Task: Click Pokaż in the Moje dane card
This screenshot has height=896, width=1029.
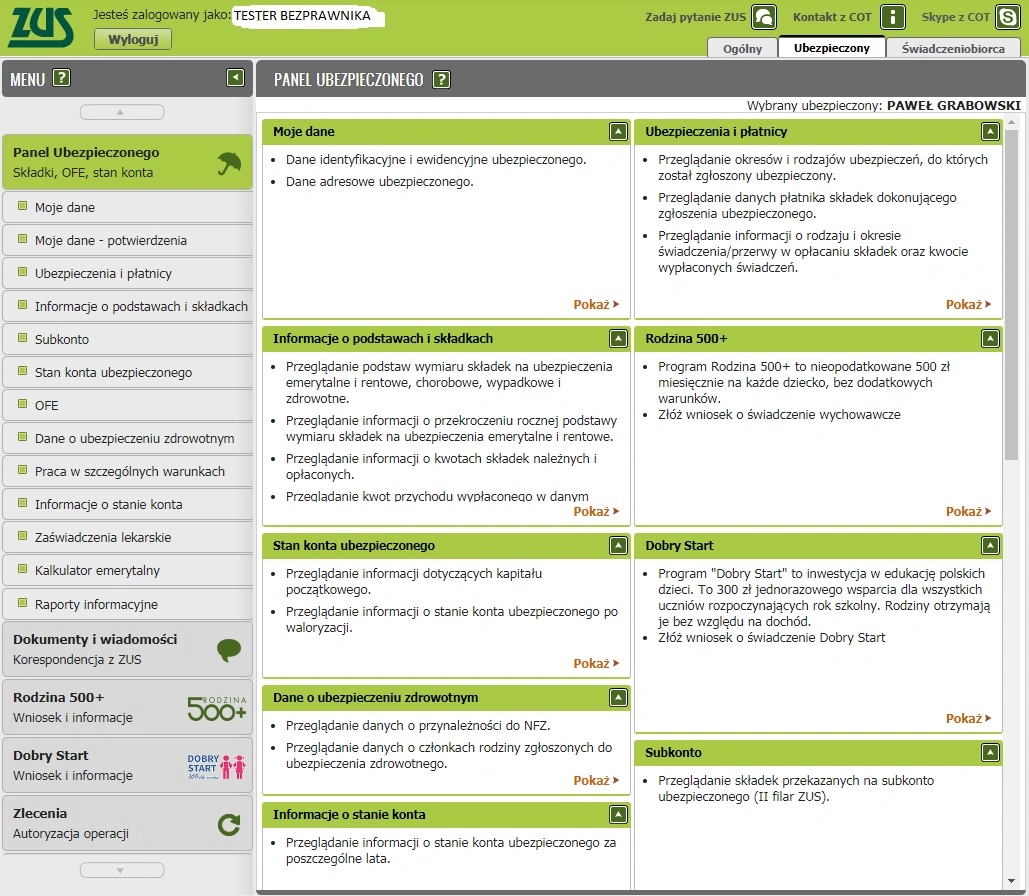Action: point(596,304)
